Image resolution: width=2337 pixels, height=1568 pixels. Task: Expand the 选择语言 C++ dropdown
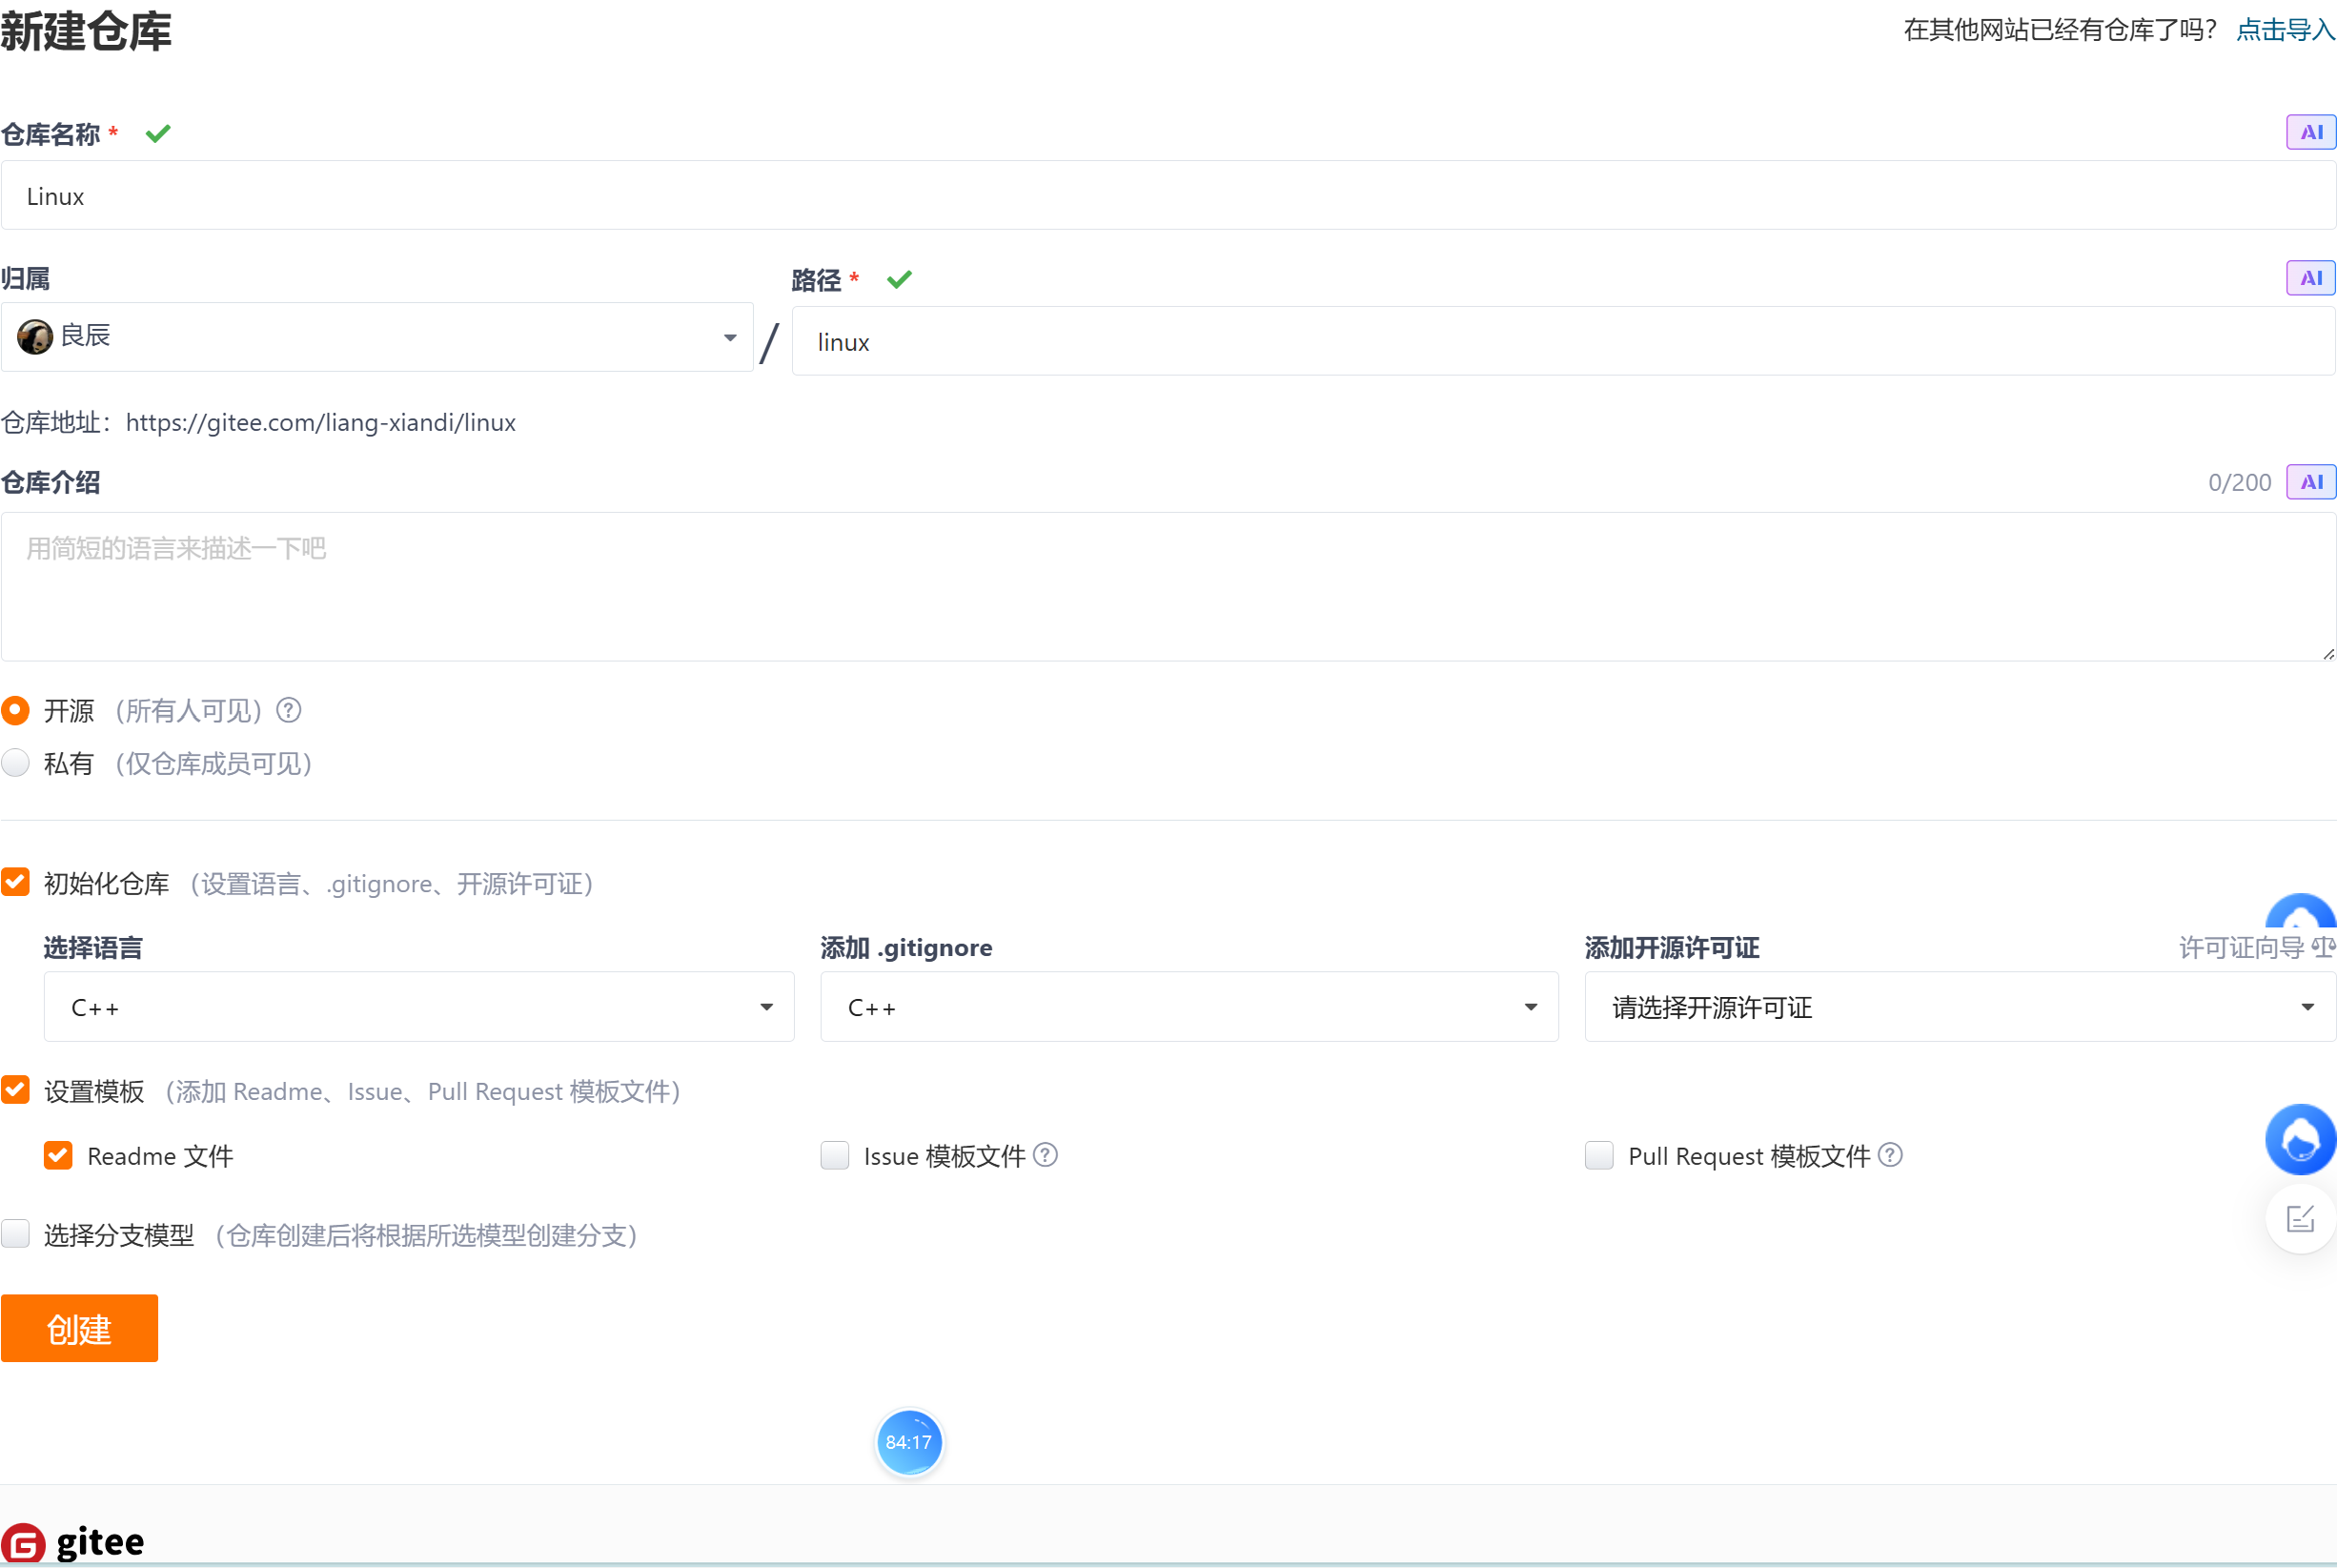[x=418, y=1007]
